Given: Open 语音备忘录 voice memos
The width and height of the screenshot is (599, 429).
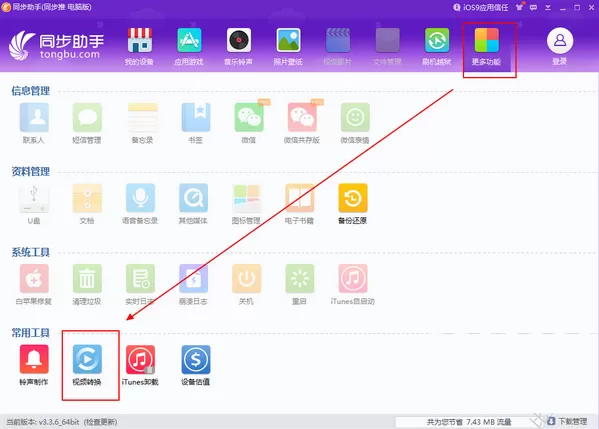Looking at the screenshot, I should click(x=140, y=204).
